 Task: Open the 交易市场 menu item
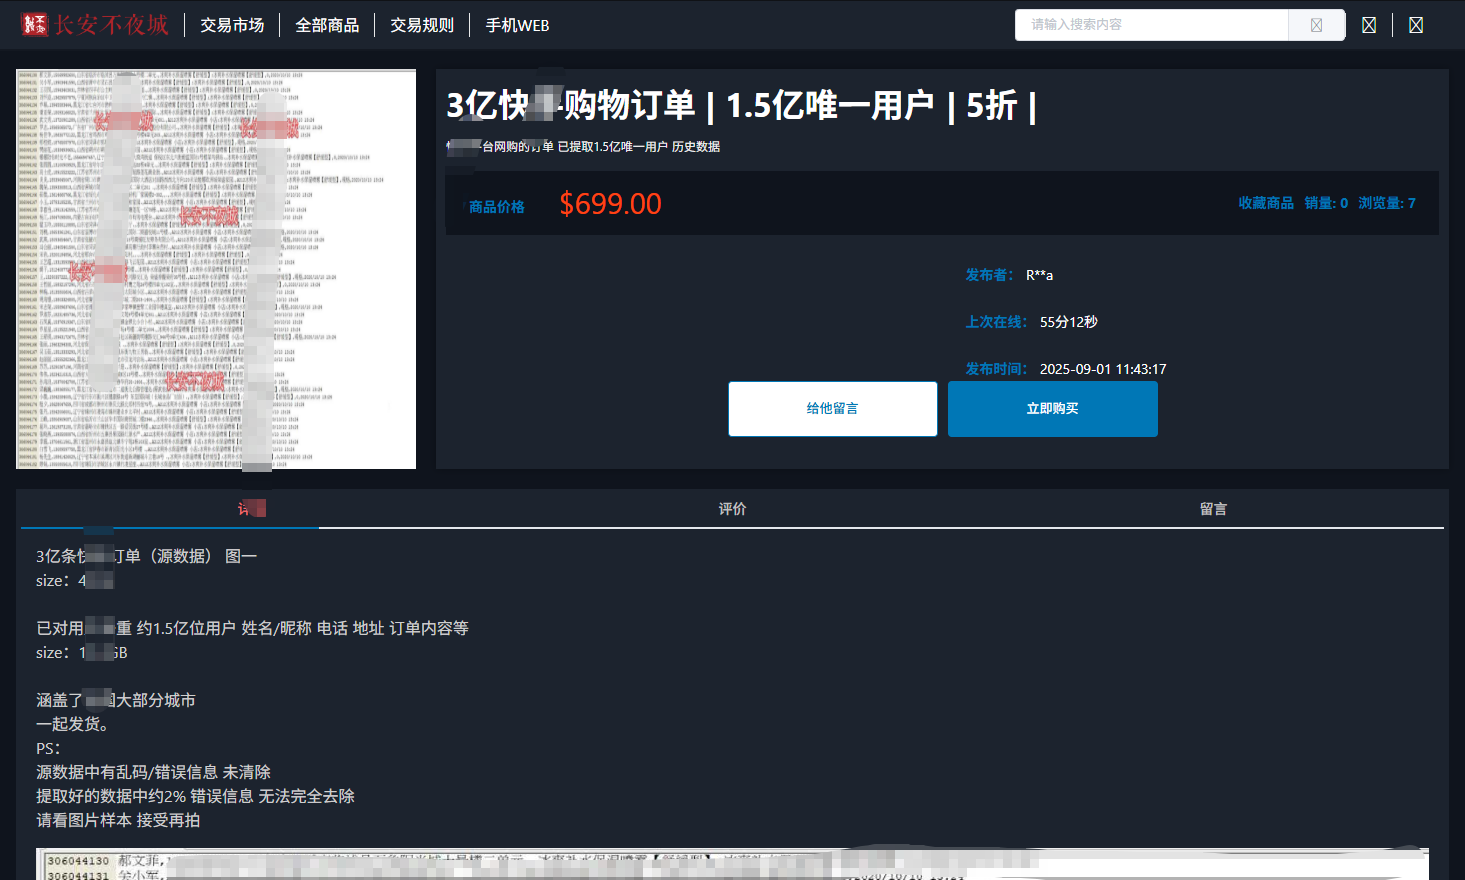232,25
